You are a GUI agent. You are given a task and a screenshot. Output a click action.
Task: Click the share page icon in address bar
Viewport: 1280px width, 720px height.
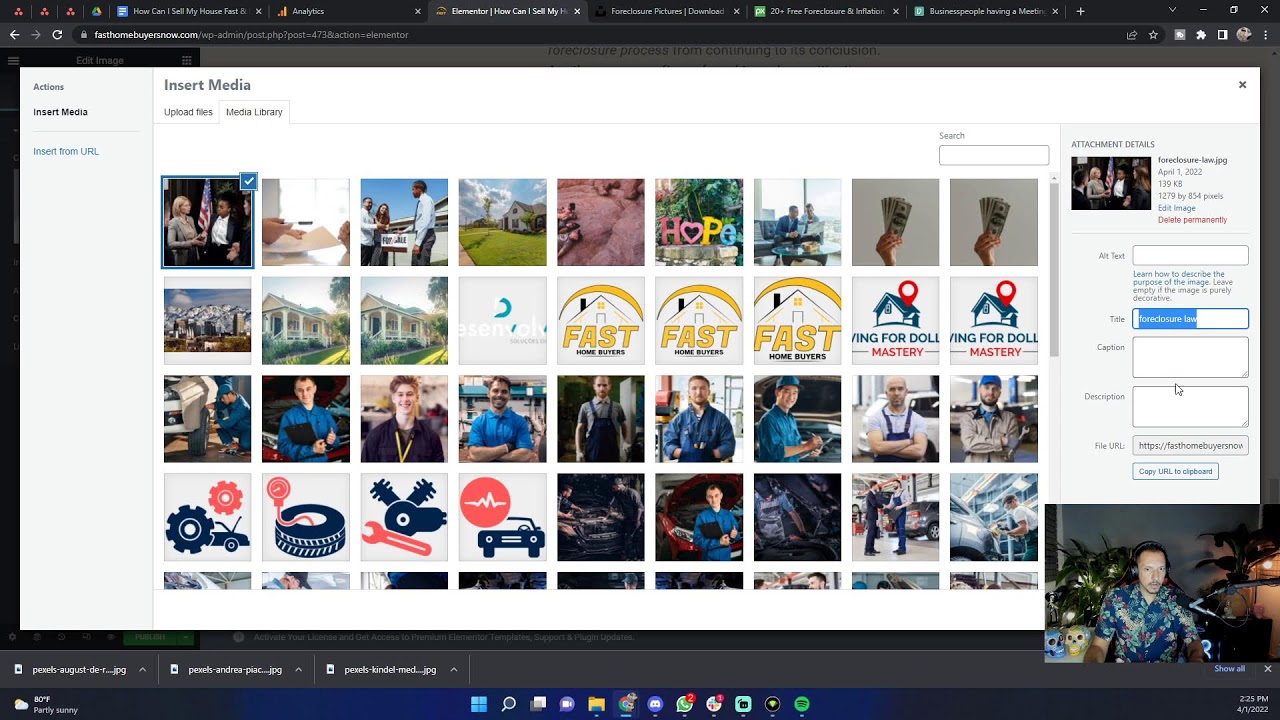pyautogui.click(x=1131, y=35)
